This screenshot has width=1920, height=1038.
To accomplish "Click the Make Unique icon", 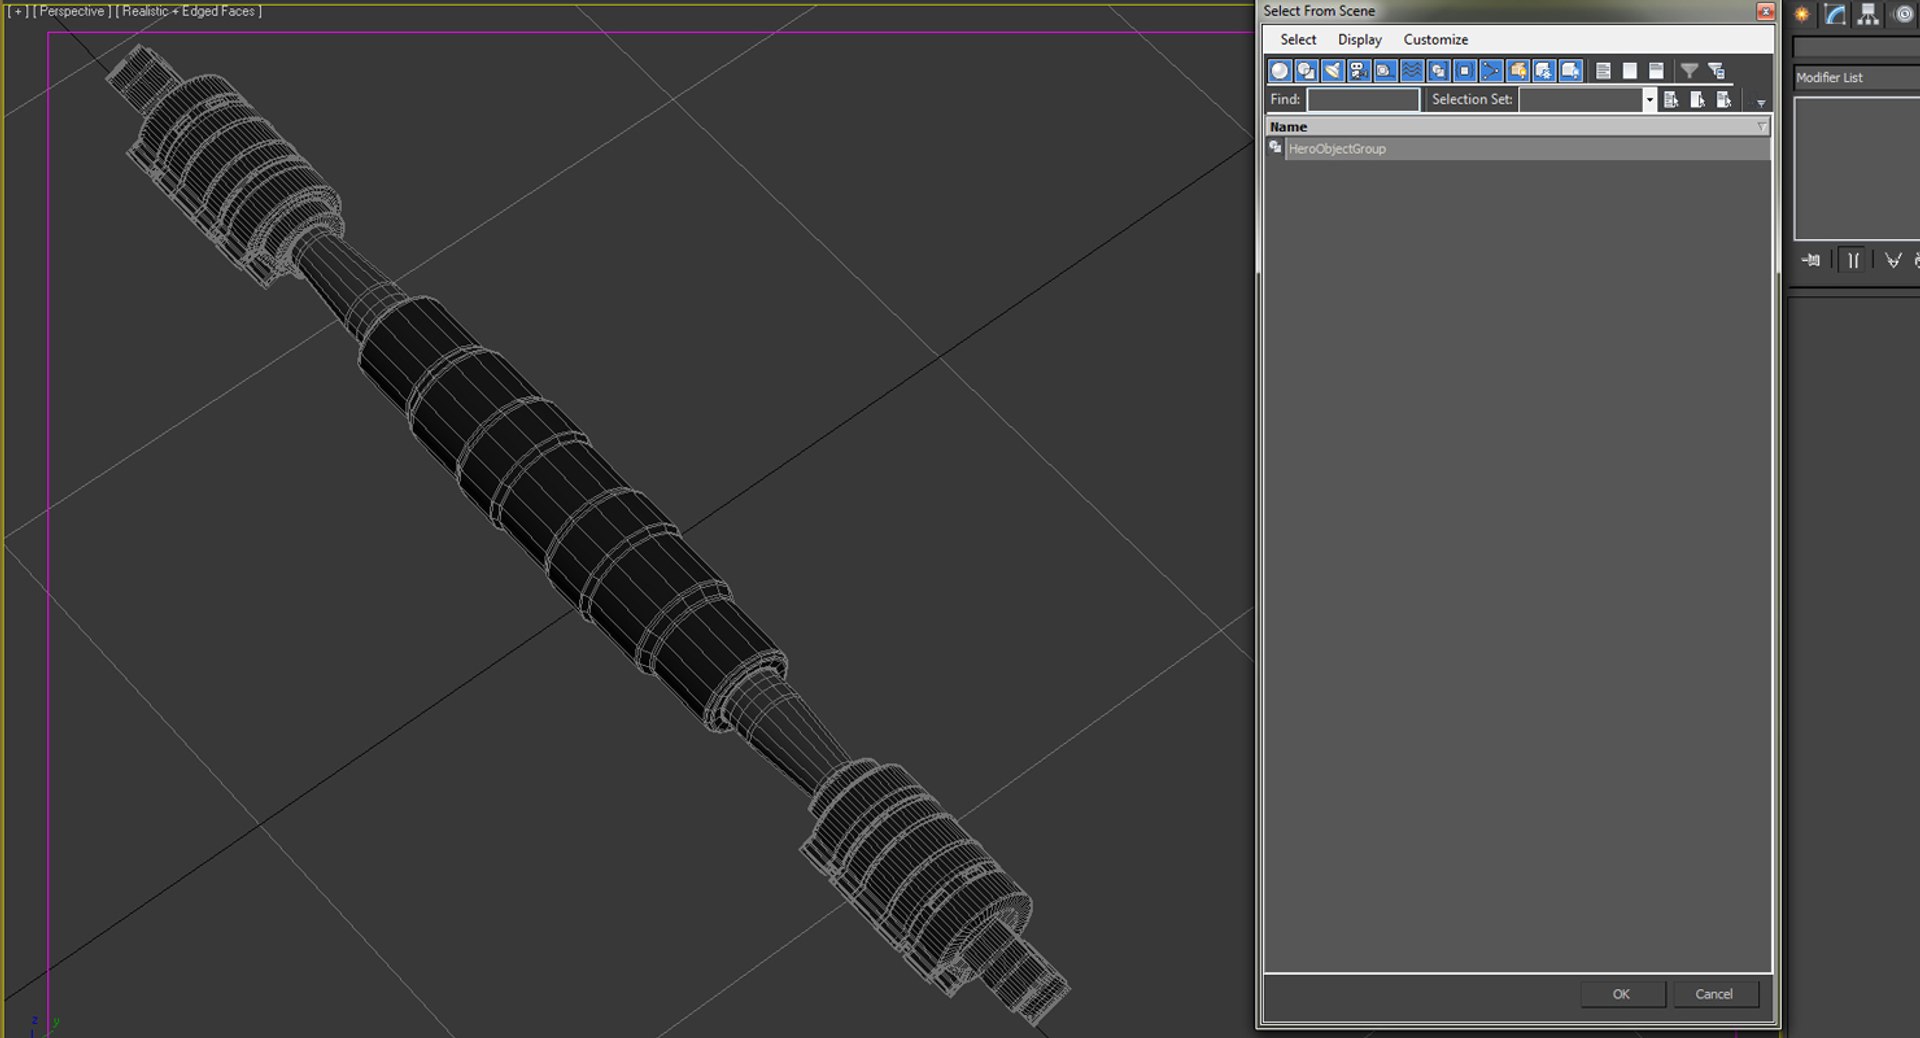I will (x=1893, y=260).
